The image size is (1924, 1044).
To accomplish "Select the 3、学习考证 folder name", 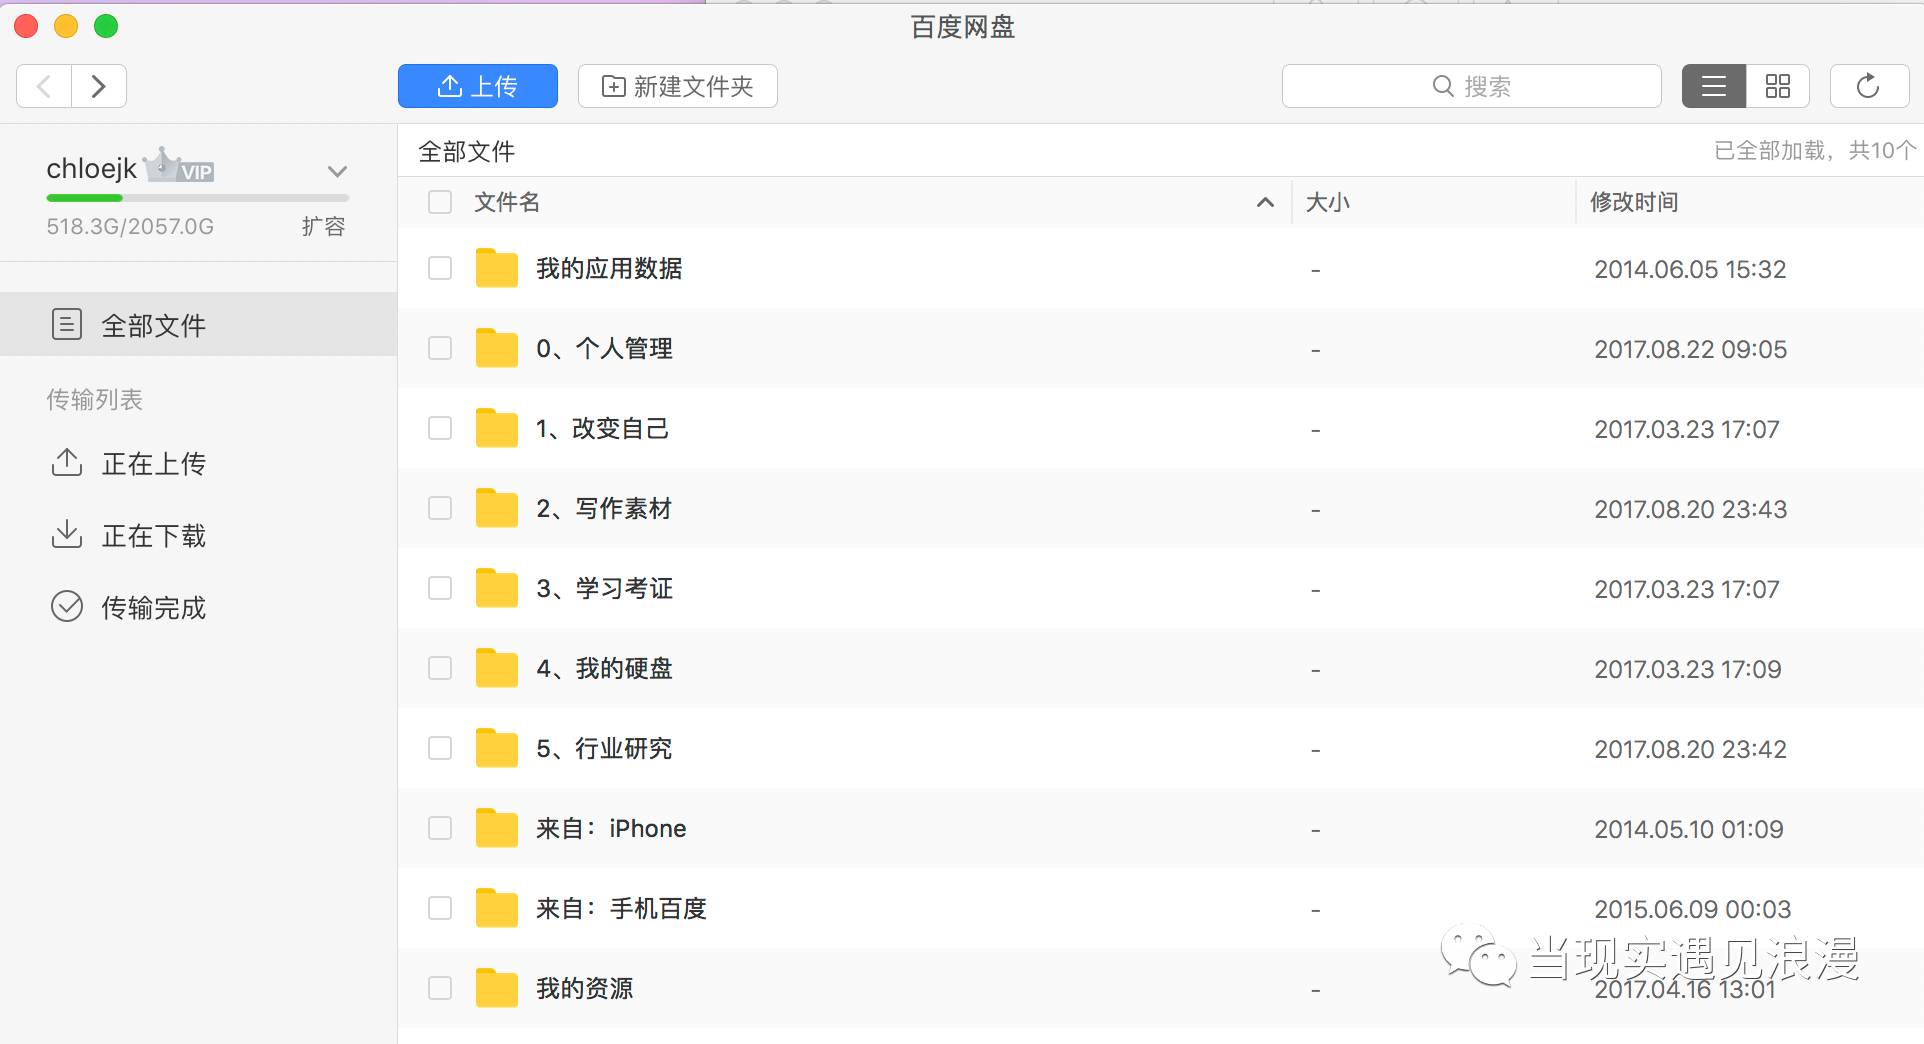I will coord(604,588).
